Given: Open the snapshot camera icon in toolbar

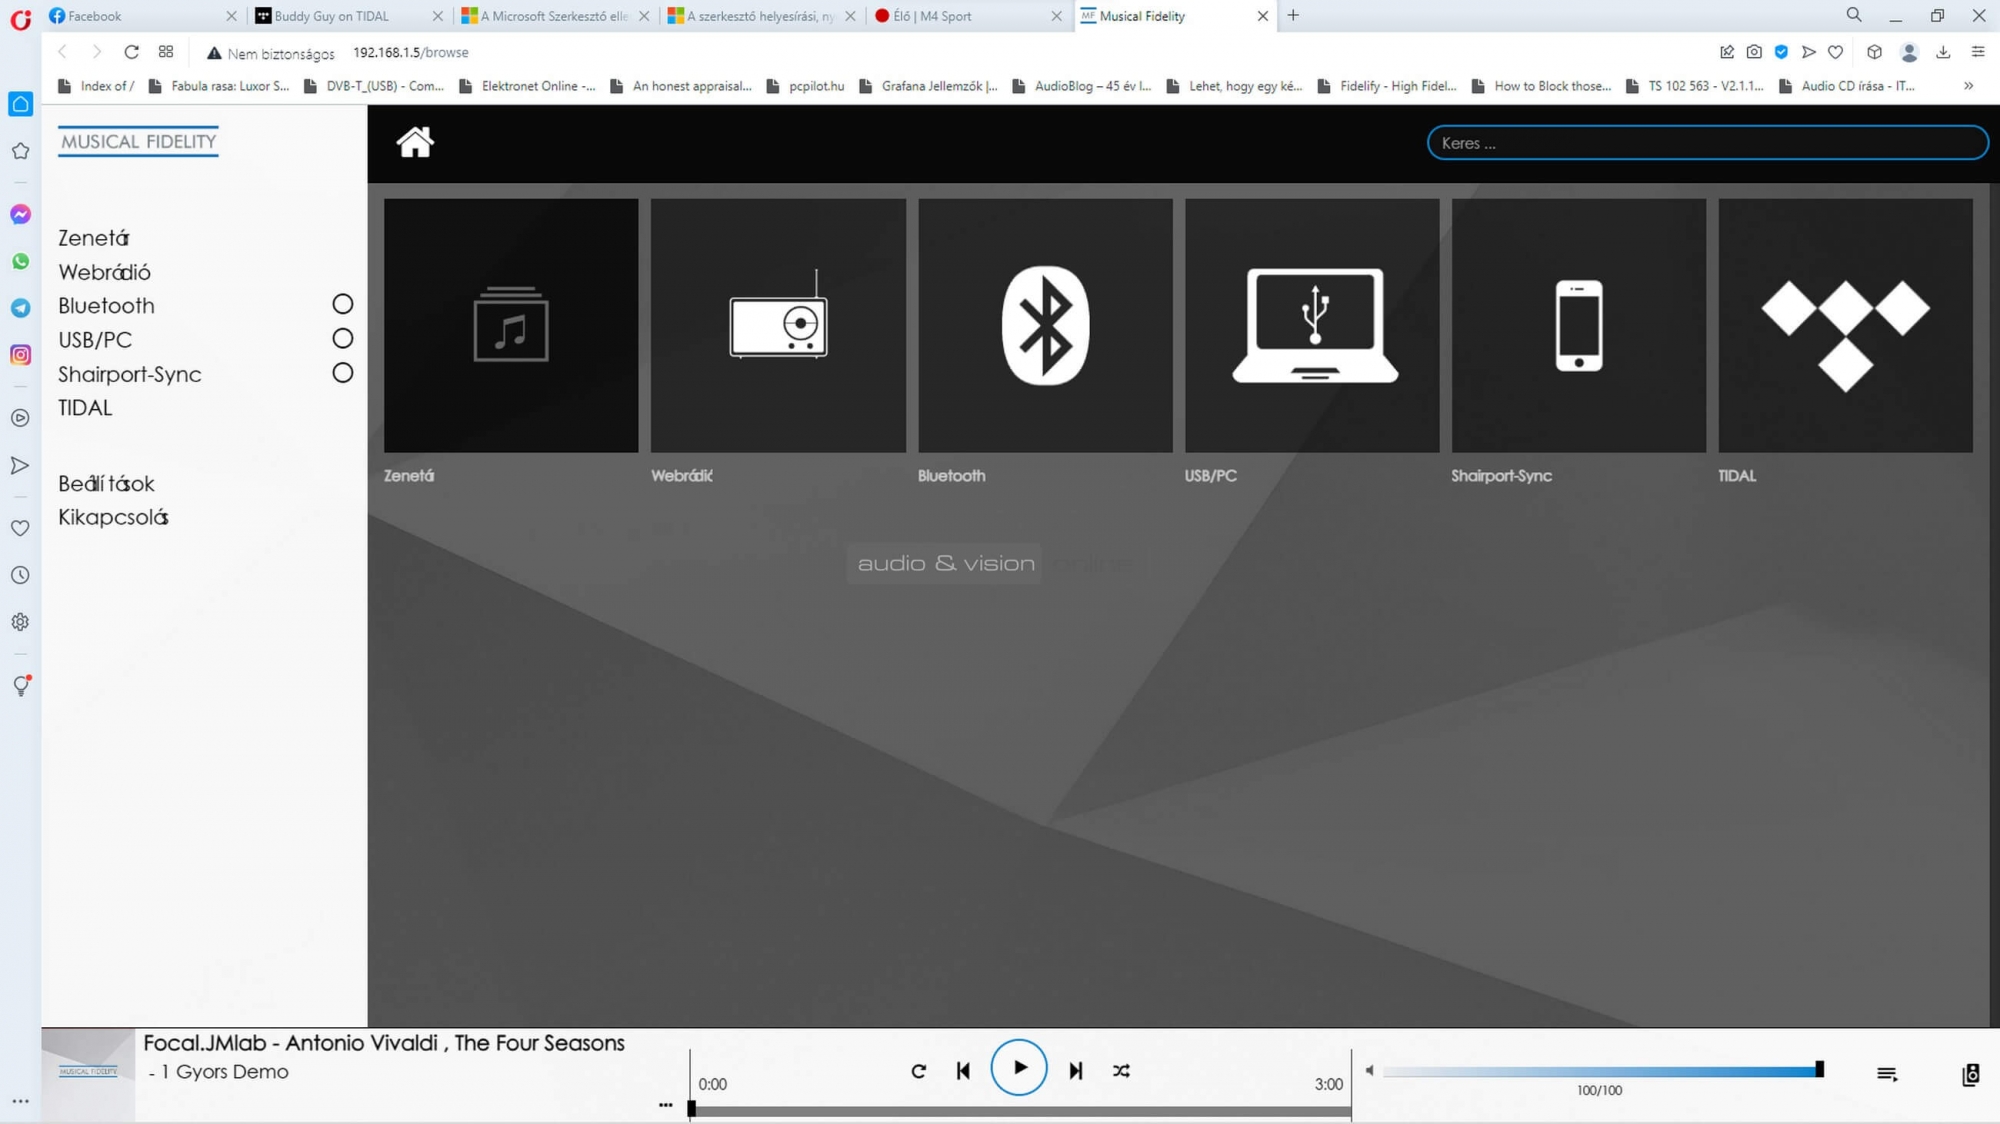Looking at the screenshot, I should click(1754, 52).
